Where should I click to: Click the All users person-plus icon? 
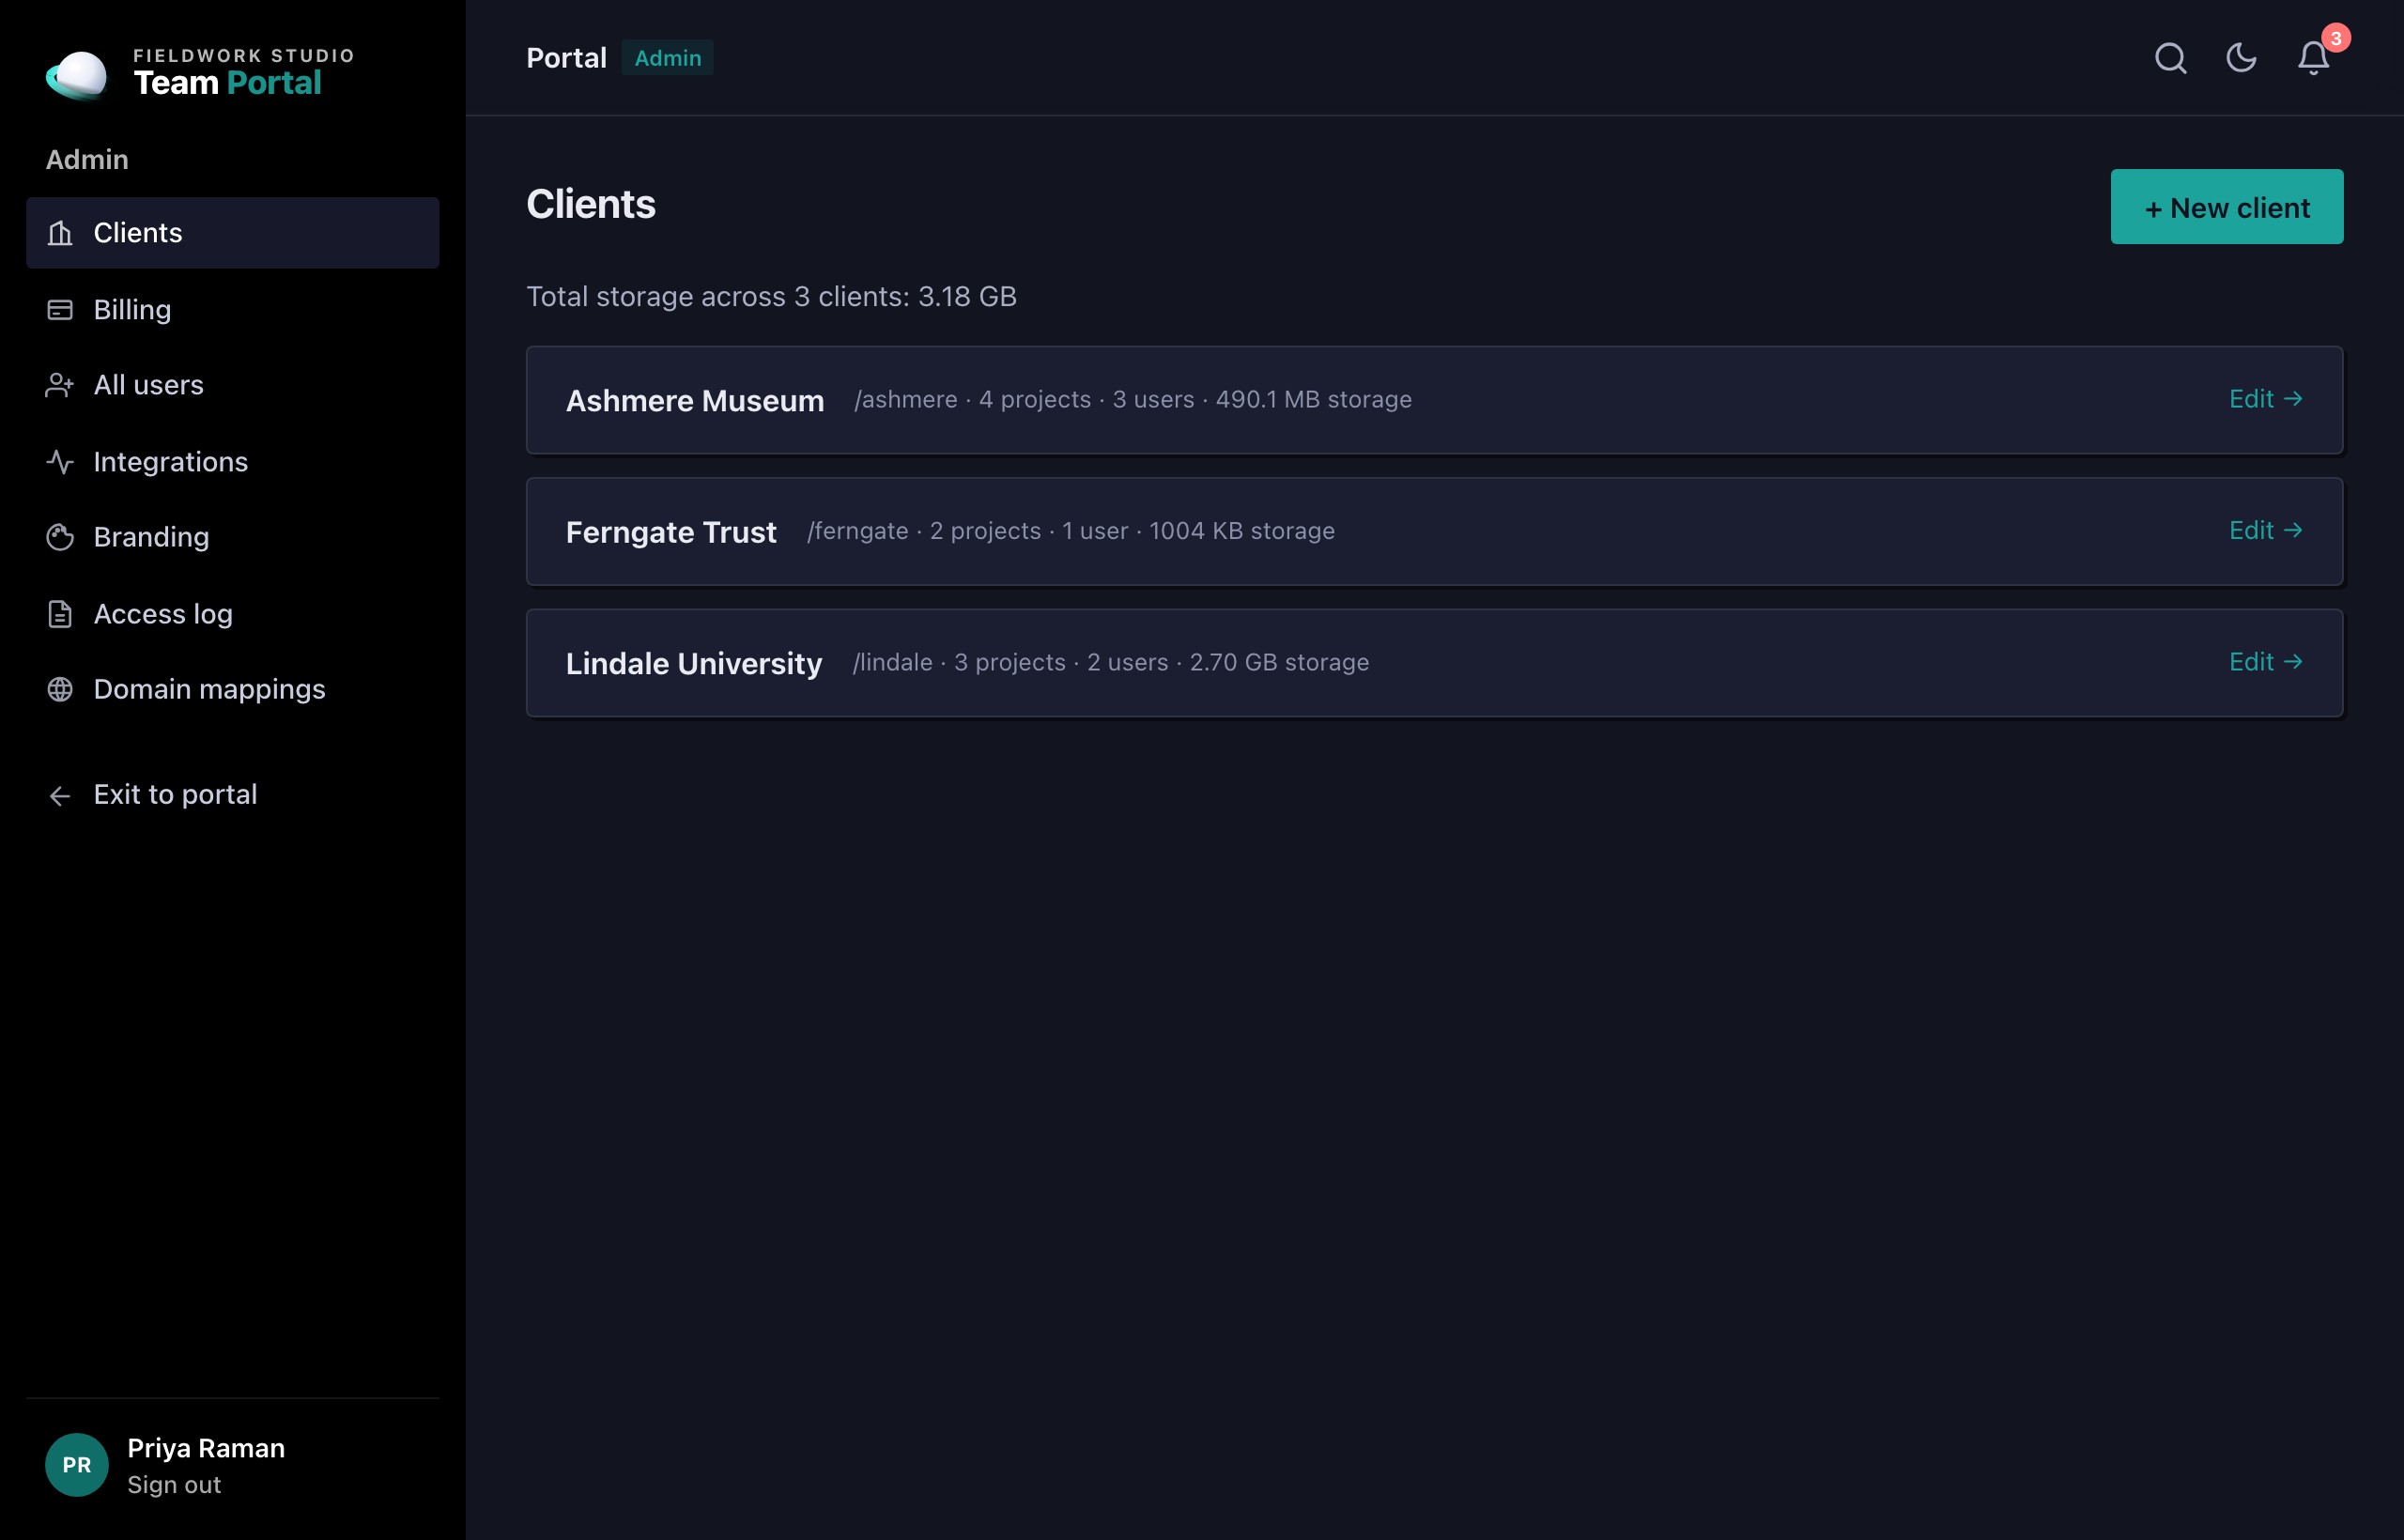point(60,385)
